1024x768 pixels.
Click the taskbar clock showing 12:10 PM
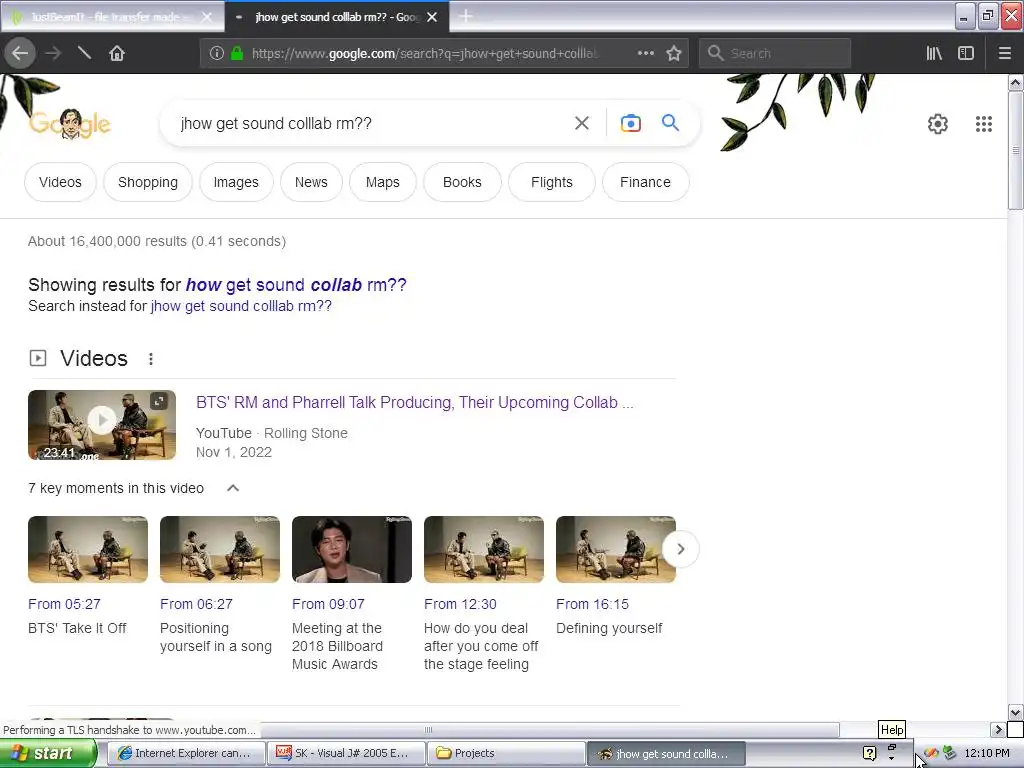(987, 753)
